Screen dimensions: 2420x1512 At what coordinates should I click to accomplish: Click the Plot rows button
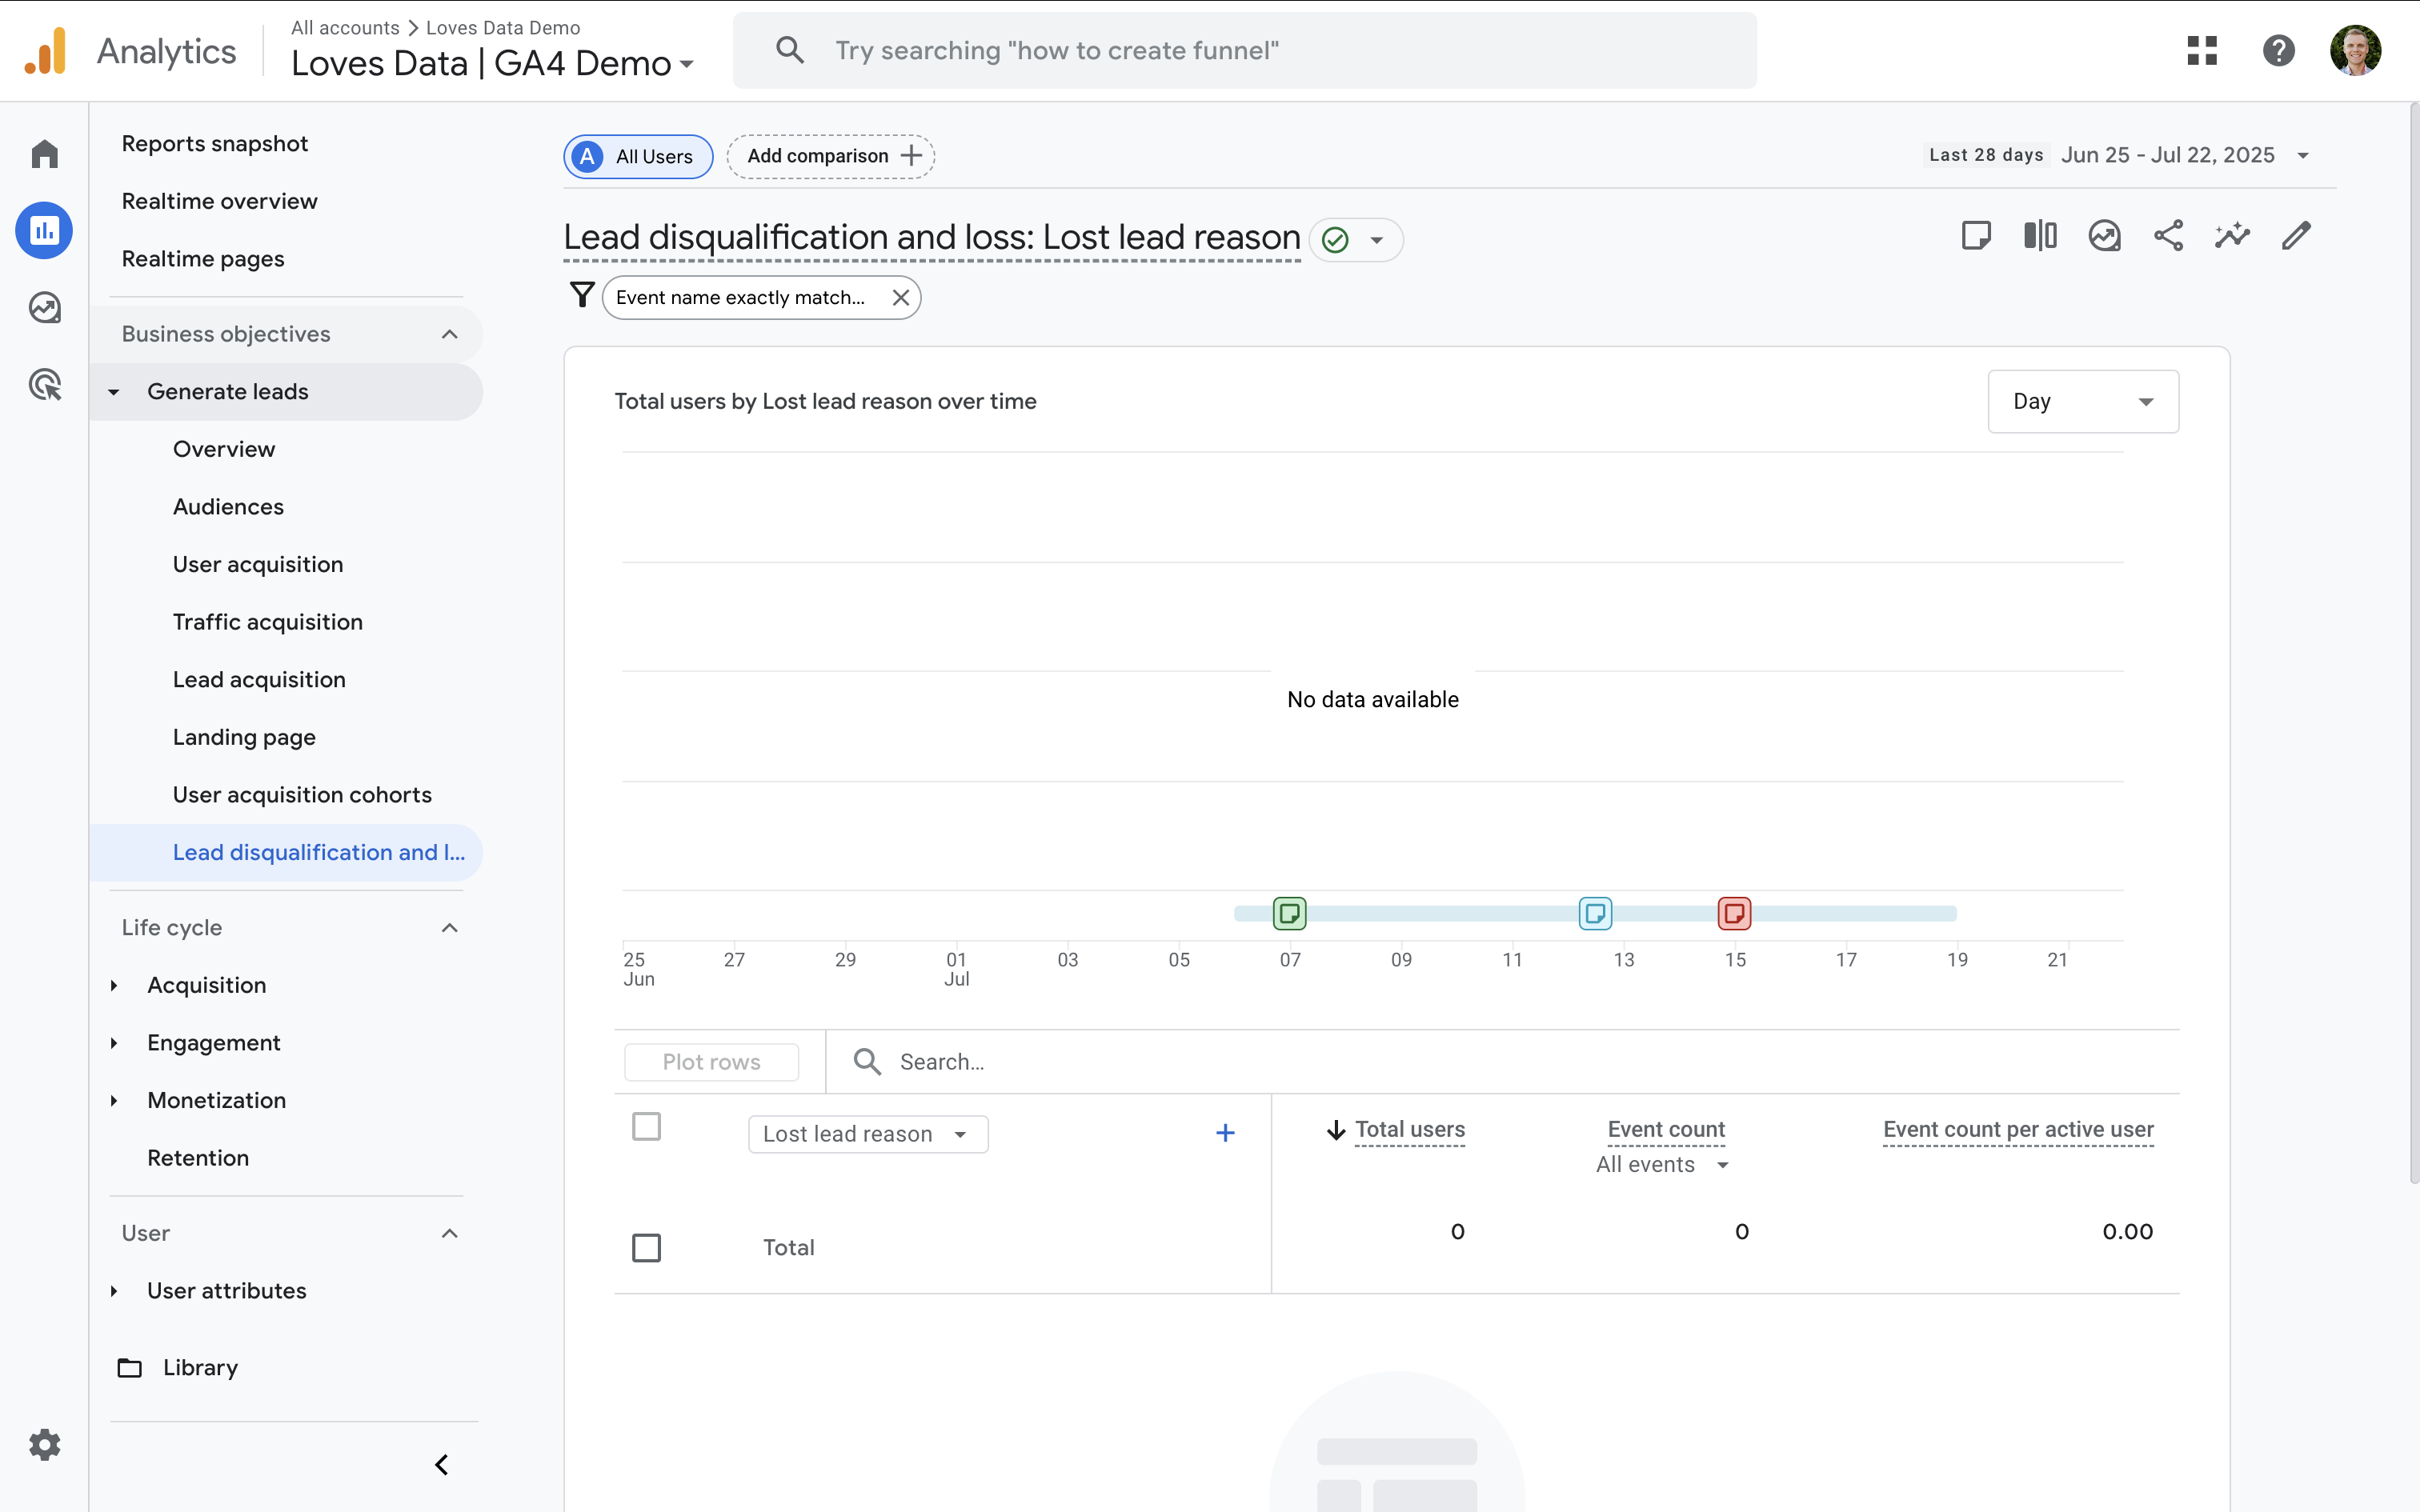point(711,1062)
